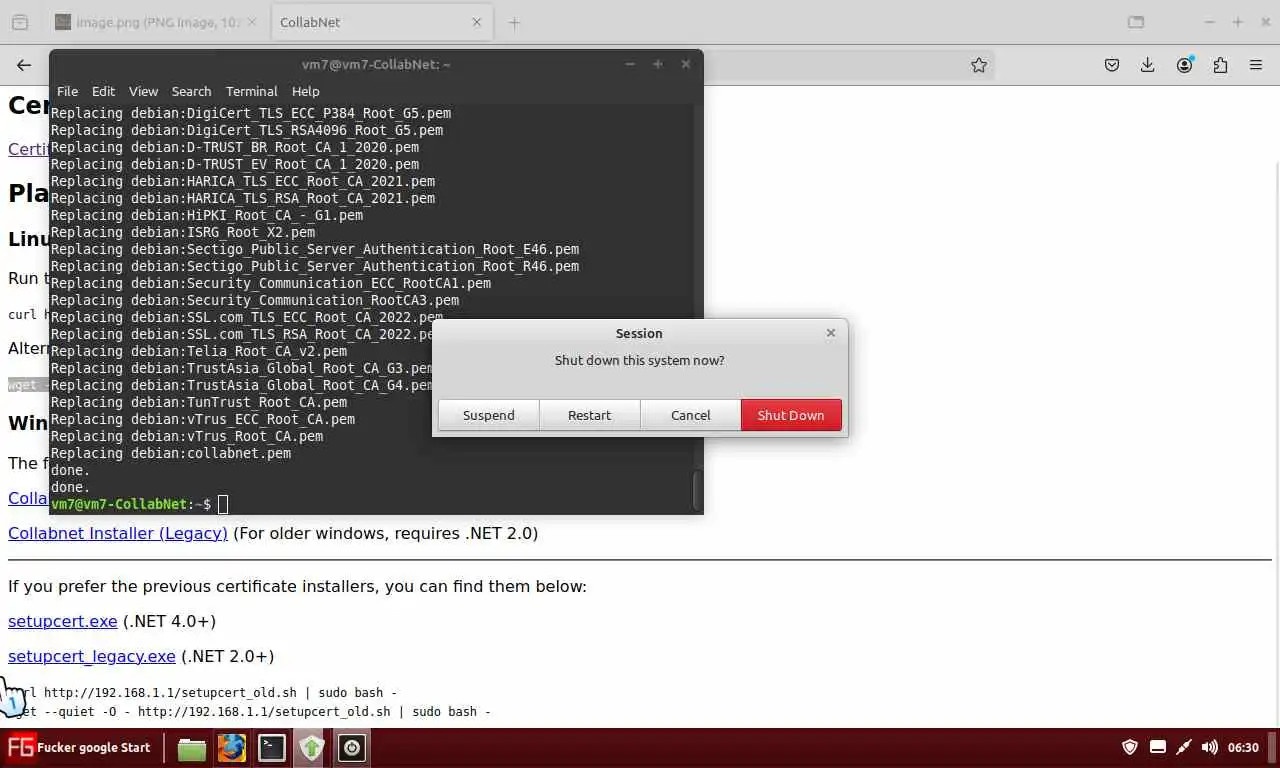The height and width of the screenshot is (768, 1280).
Task: Open the file manager folder icon in taskbar
Action: click(191, 747)
